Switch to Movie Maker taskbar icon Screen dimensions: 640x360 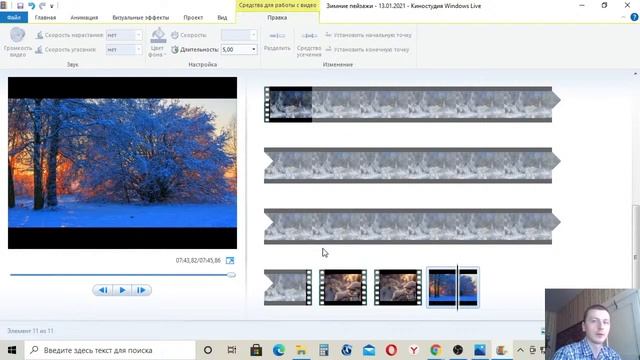pyautogui.click(x=502, y=350)
